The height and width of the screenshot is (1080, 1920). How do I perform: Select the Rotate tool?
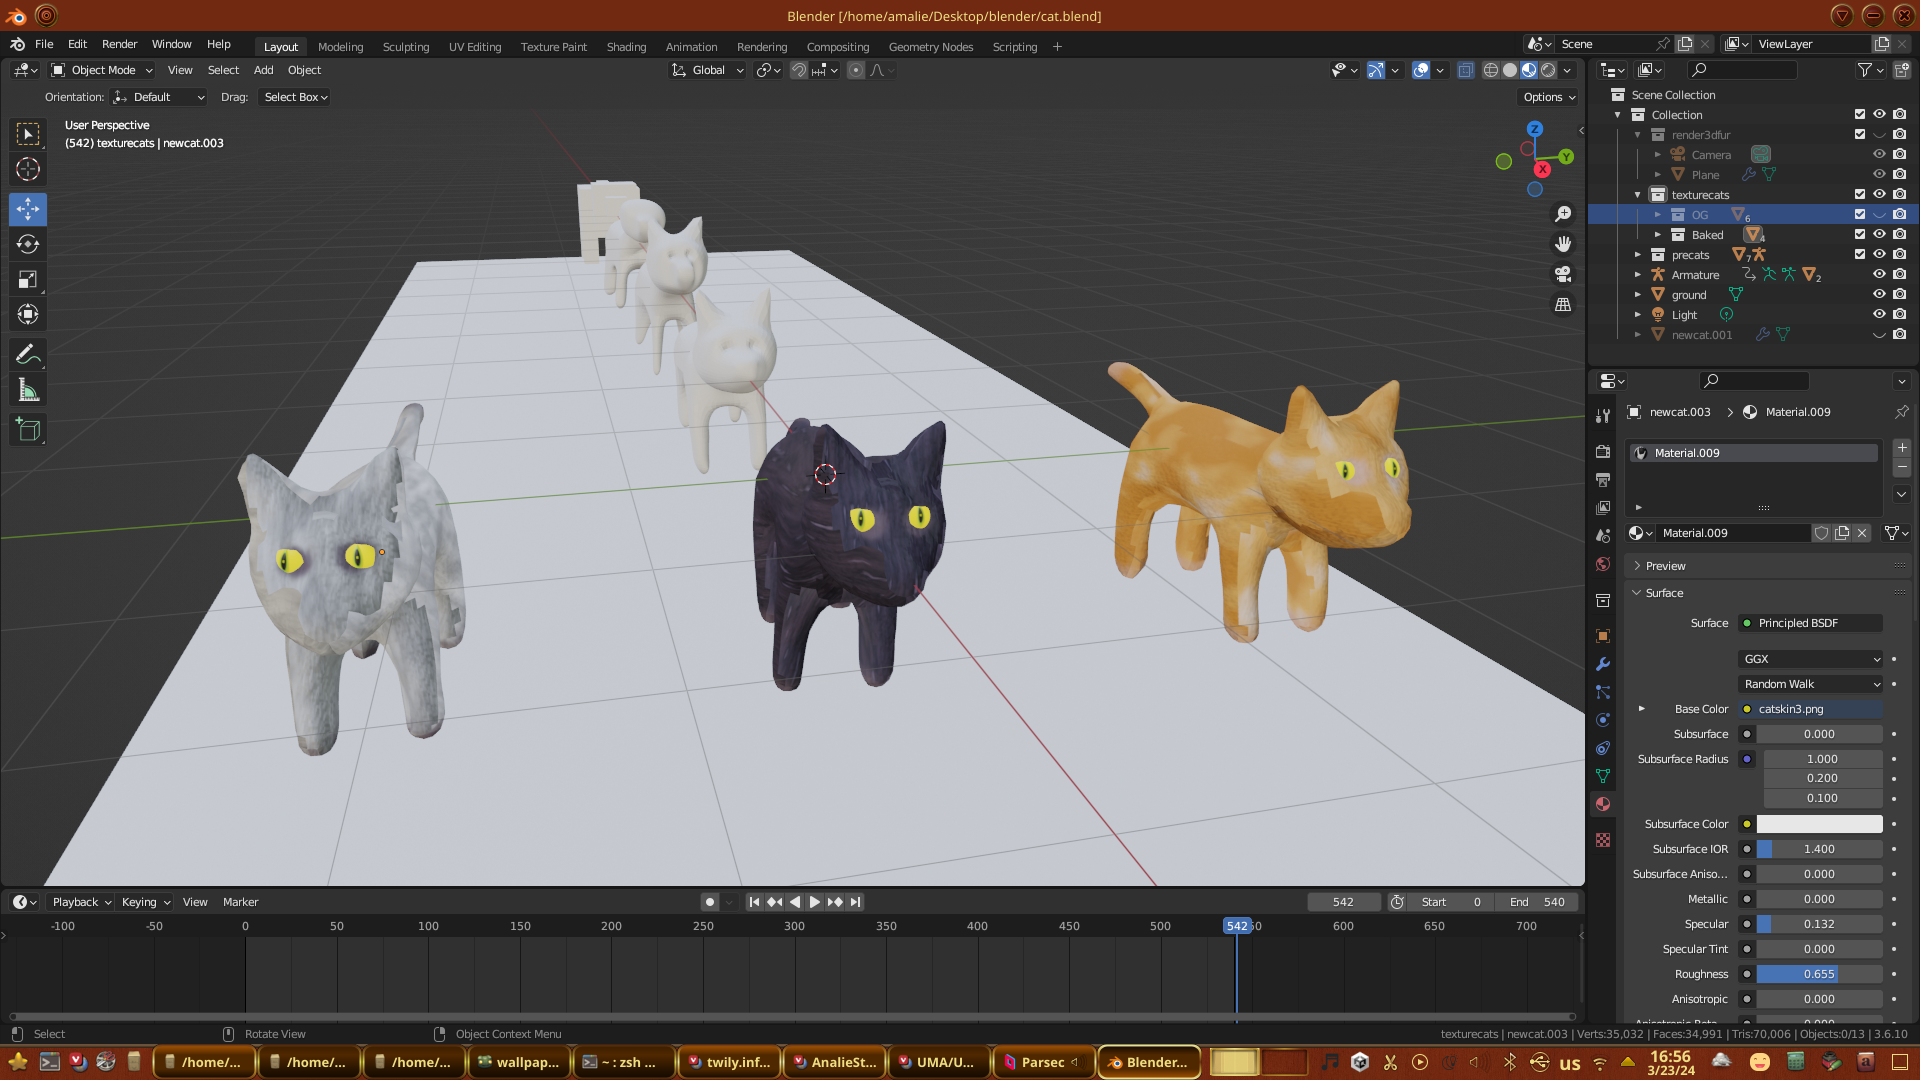click(28, 245)
